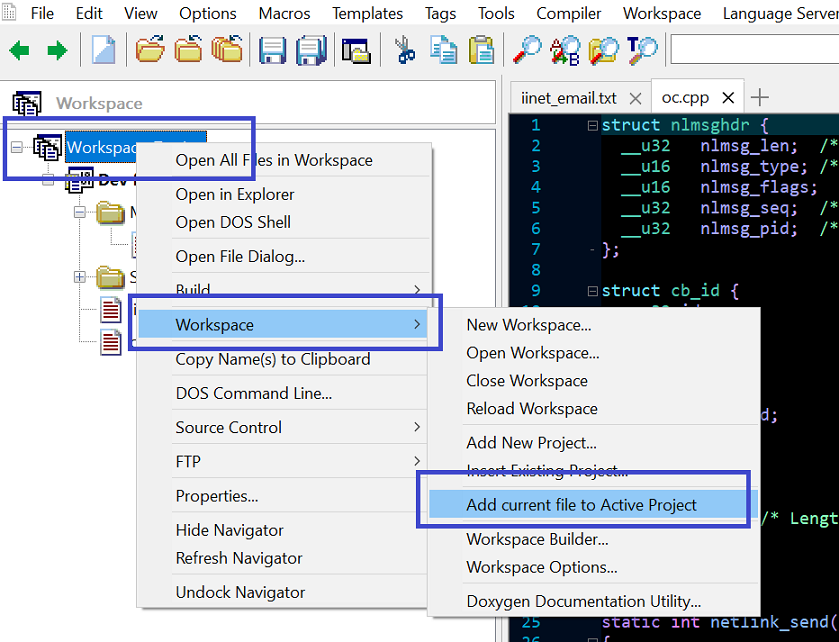Screen dimensions: 839x642
Task: Close the oc.cpp tab
Action: (728, 98)
